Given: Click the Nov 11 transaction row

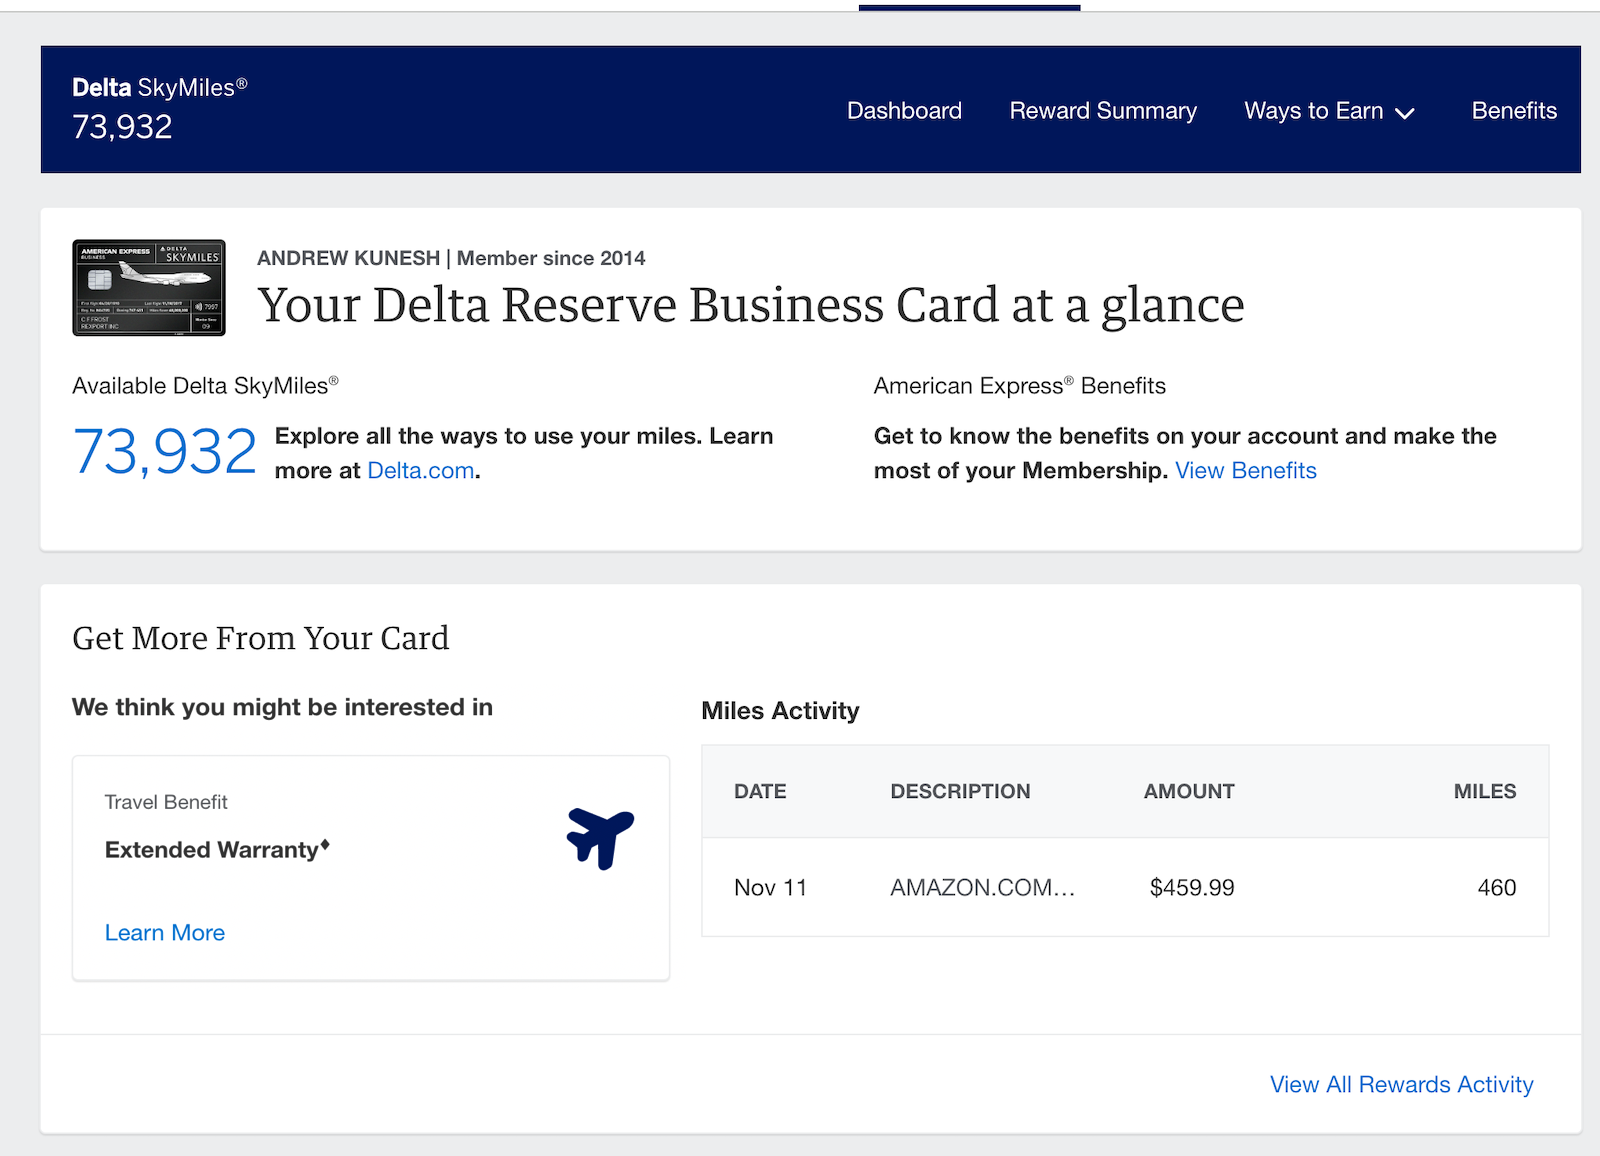Looking at the screenshot, I should [x=1125, y=887].
